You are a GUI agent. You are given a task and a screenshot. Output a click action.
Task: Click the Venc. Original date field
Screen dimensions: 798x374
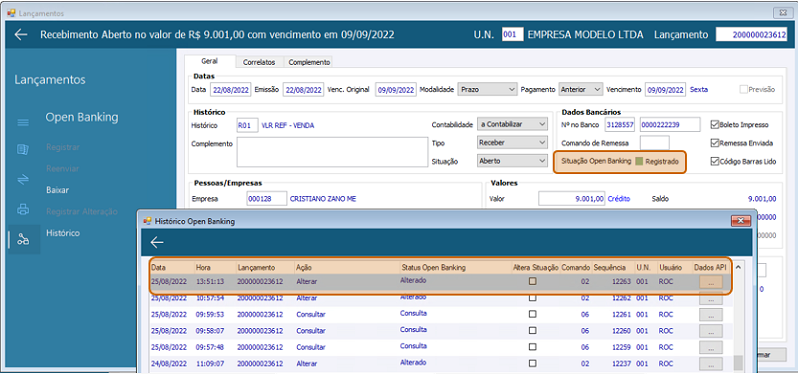point(396,89)
